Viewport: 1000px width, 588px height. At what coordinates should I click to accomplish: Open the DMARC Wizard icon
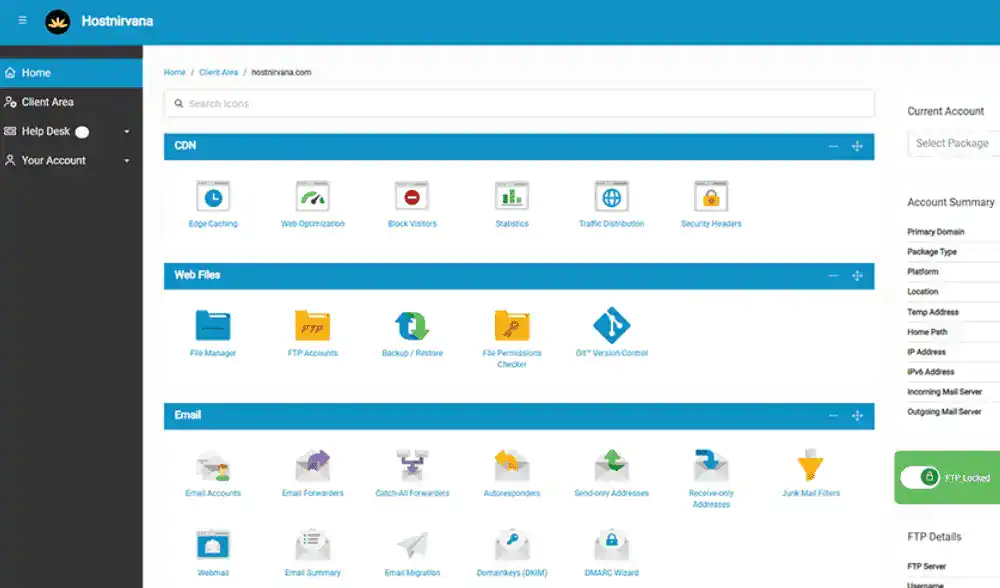(611, 546)
